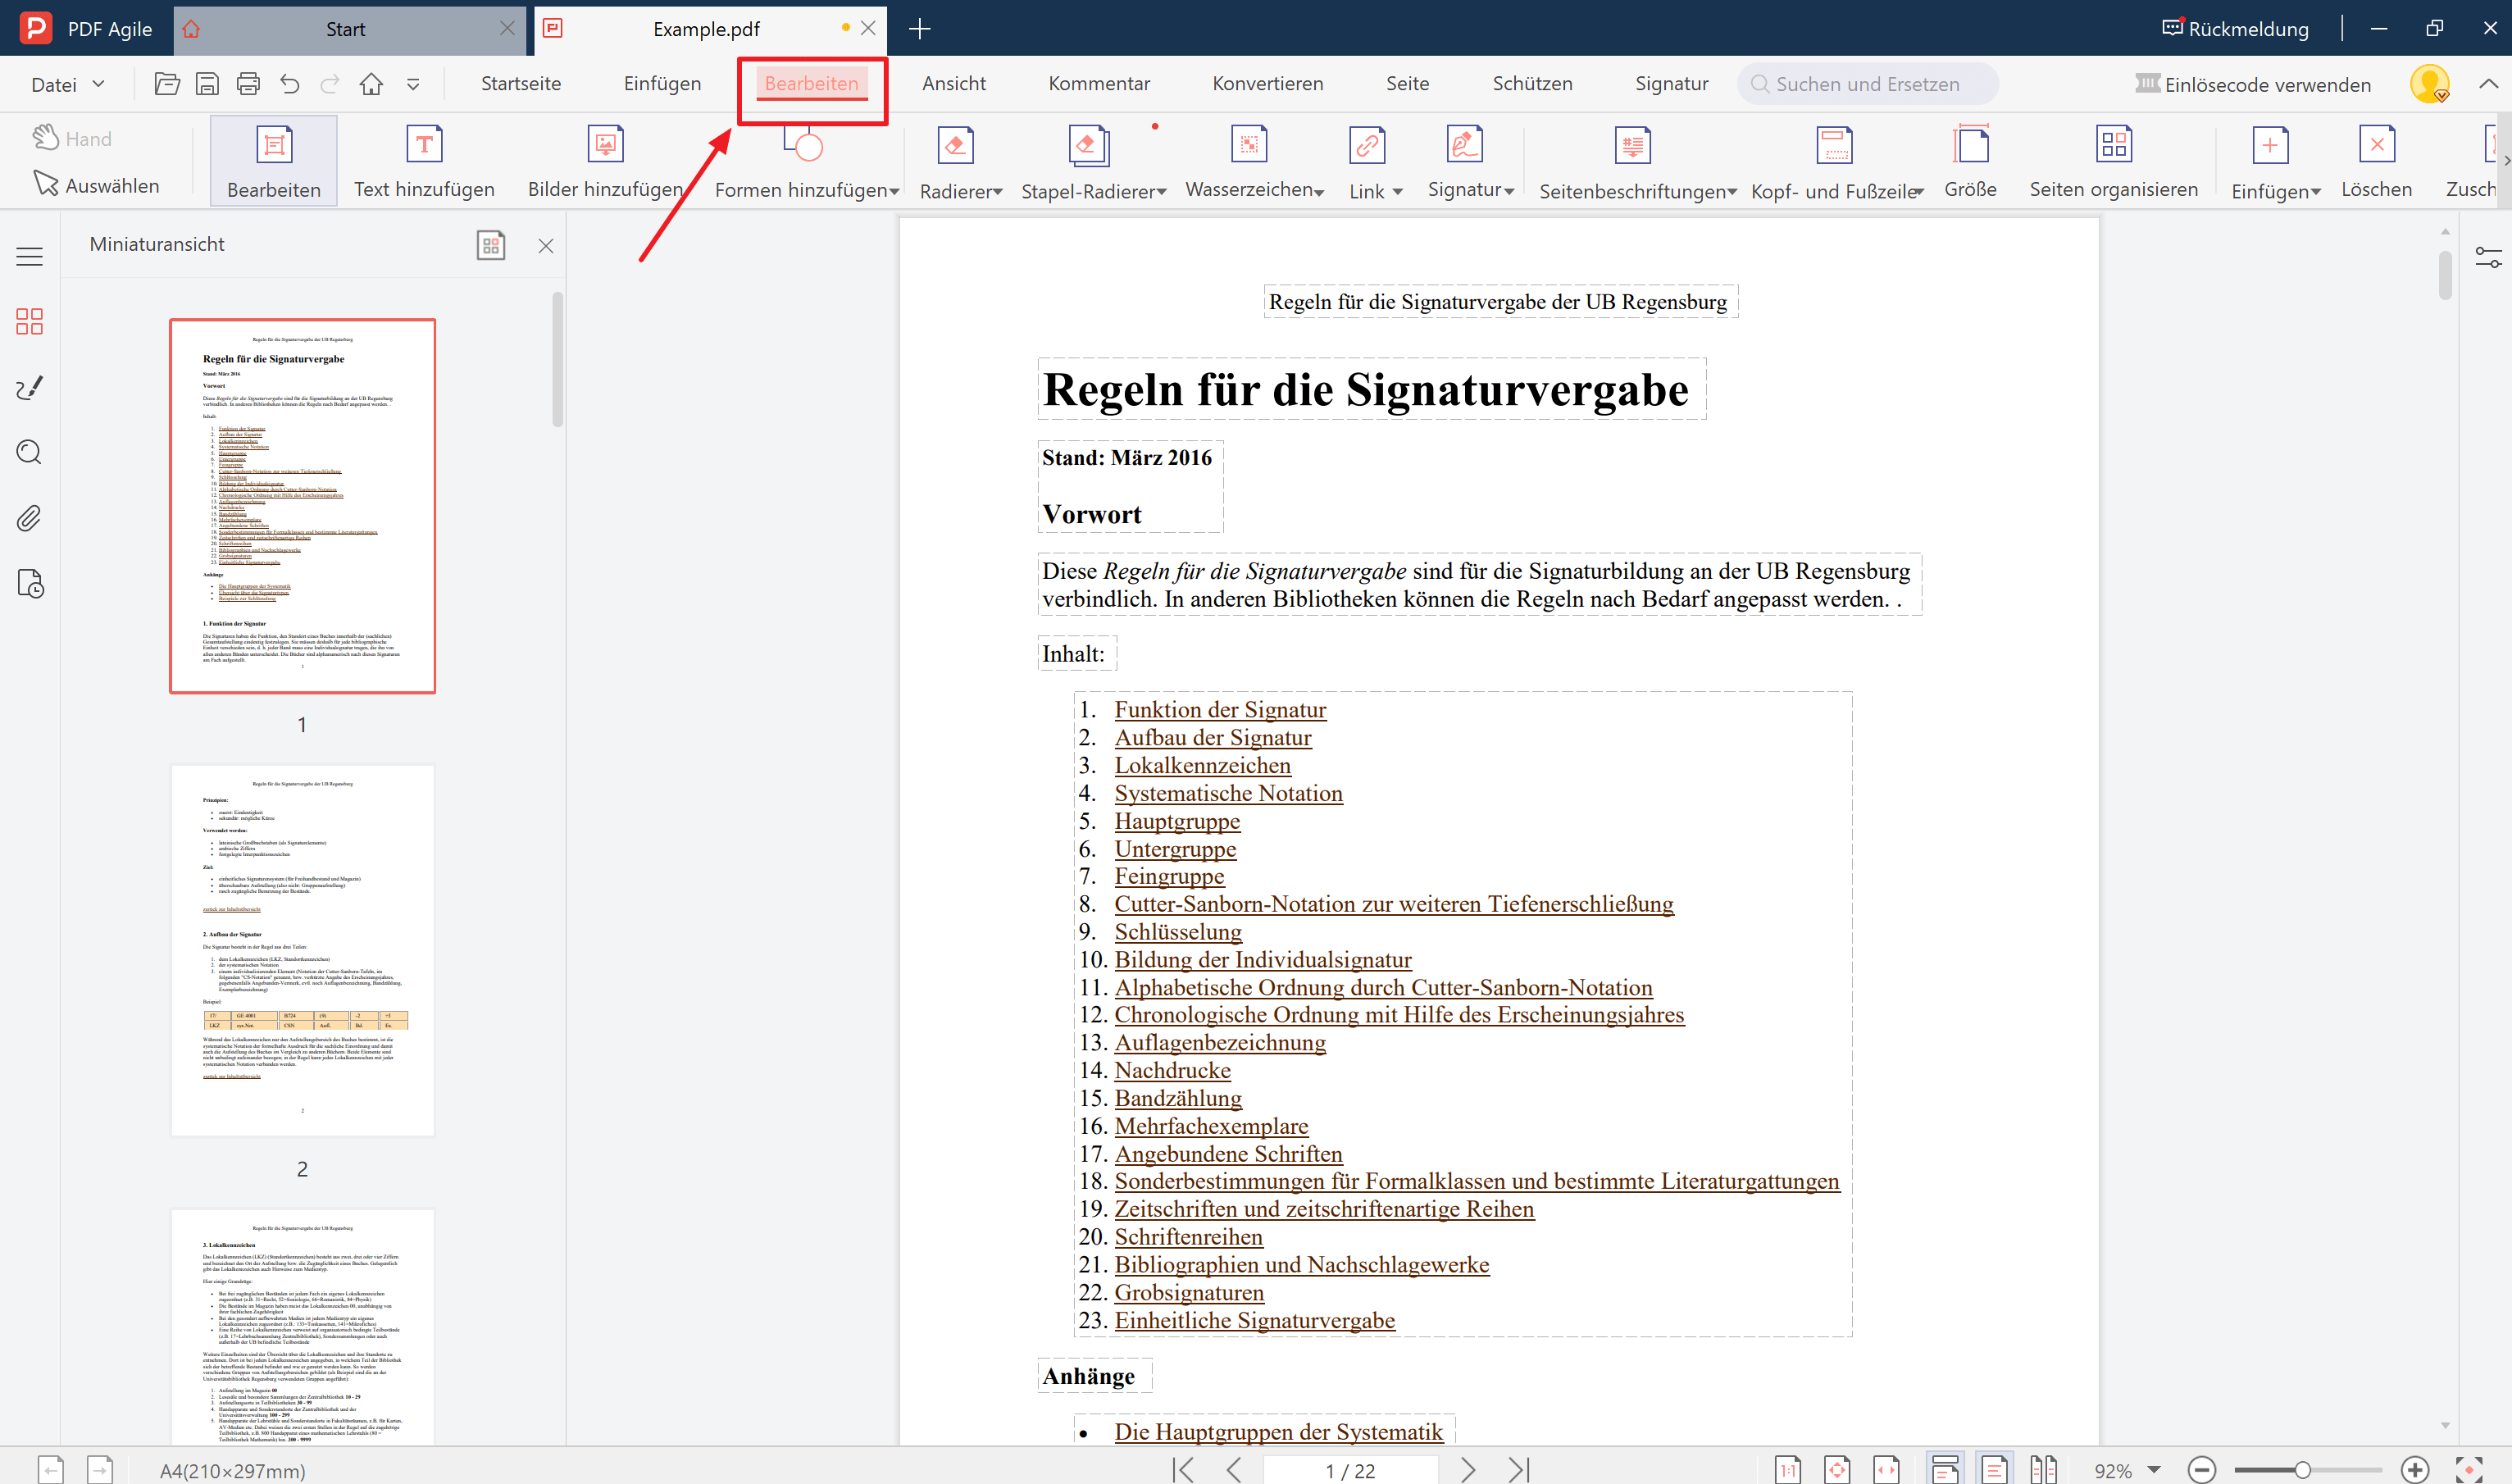The image size is (2512, 1484).
Task: Open file using the folder icon
Action: pyautogui.click(x=167, y=84)
